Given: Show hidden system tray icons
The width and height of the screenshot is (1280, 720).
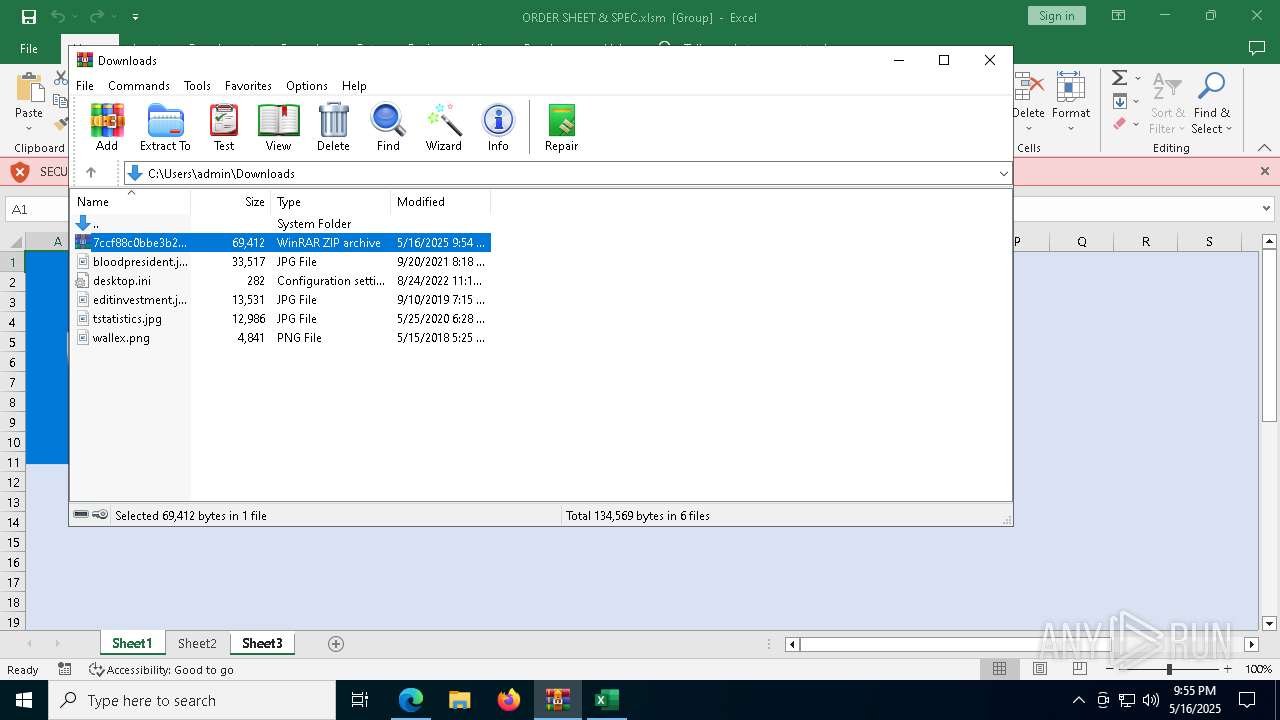Looking at the screenshot, I should [x=1078, y=700].
